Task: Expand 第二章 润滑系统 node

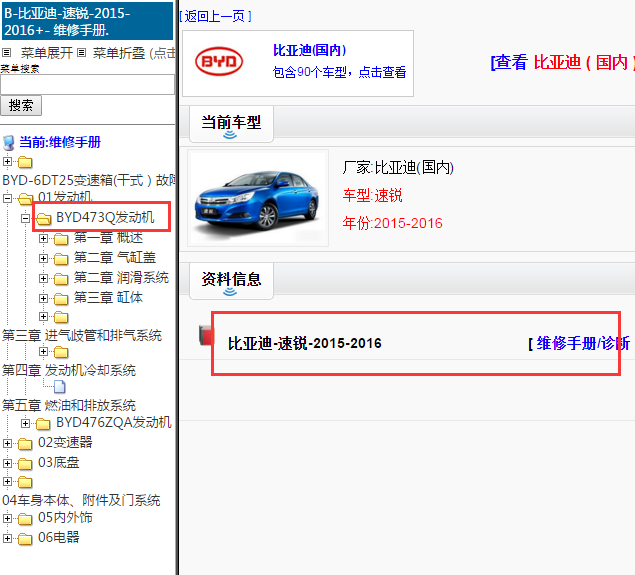Action: 43,278
